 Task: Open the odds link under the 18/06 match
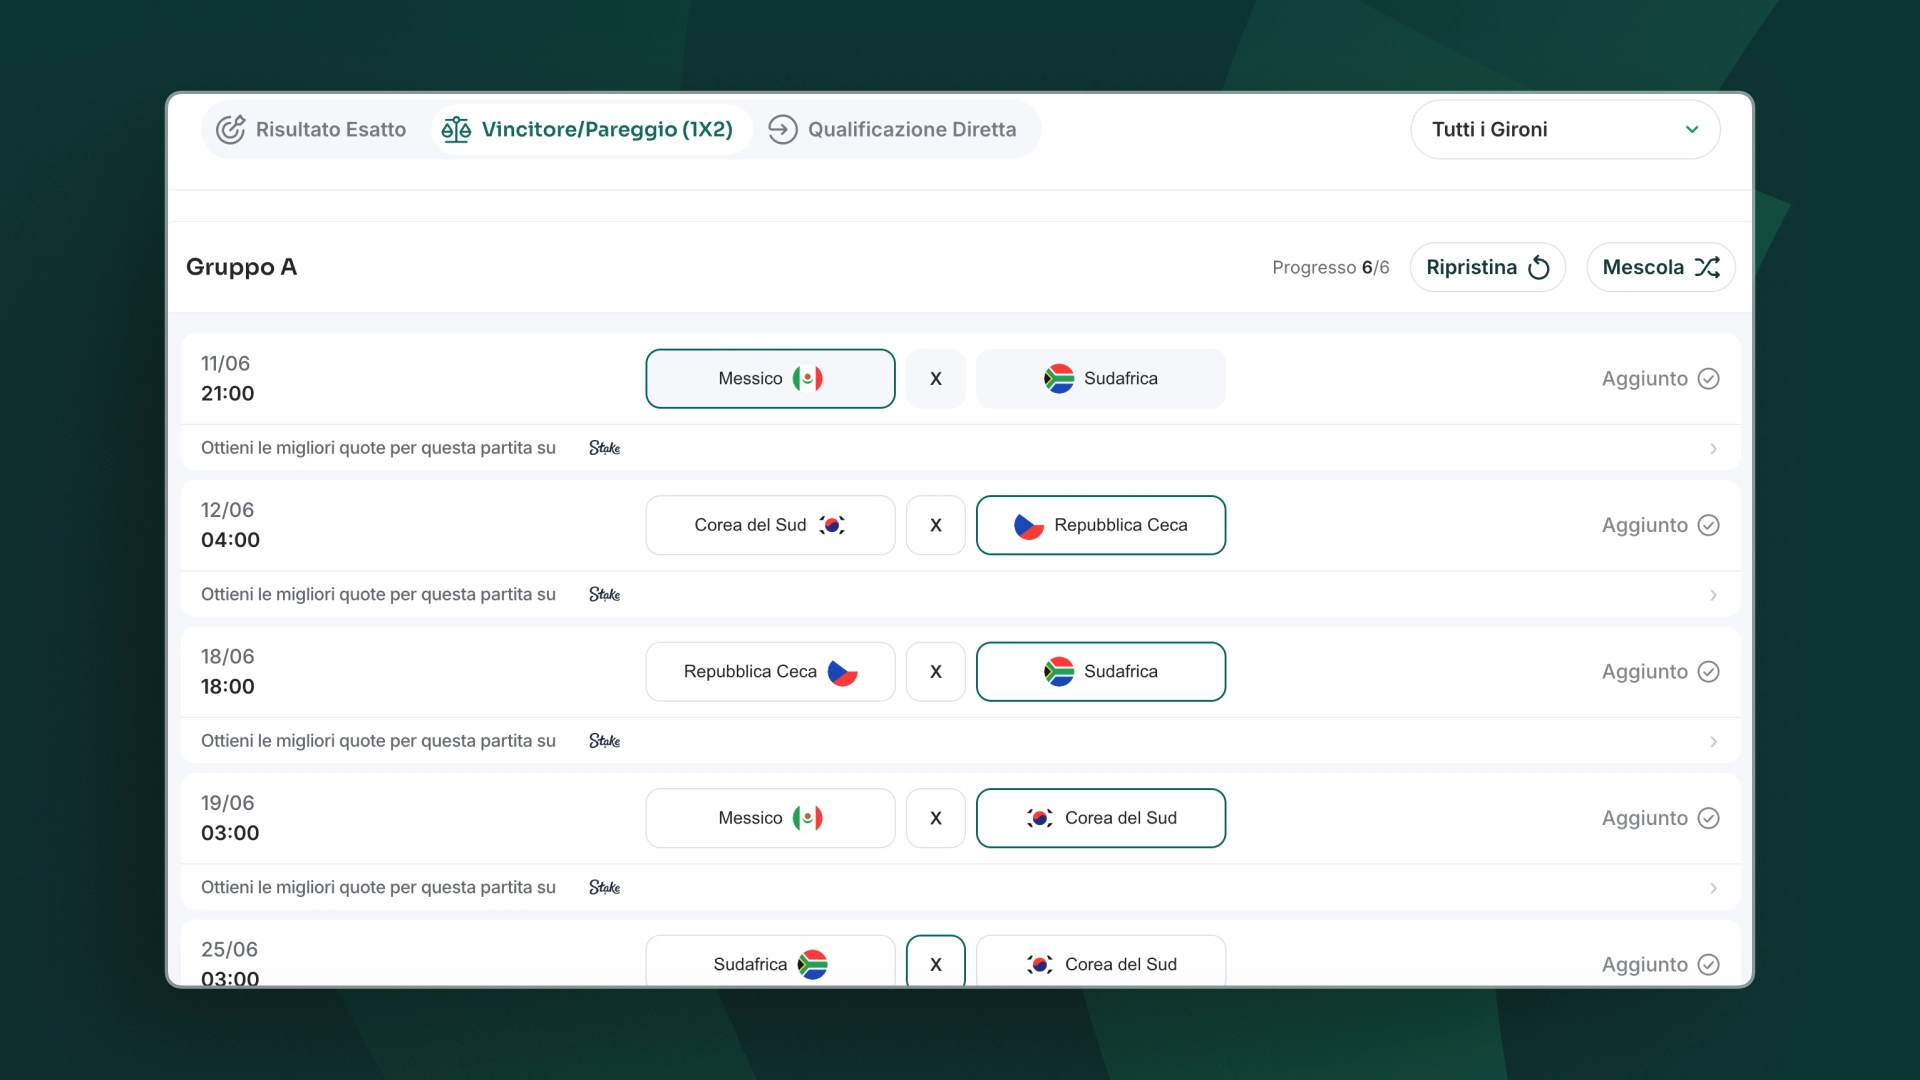point(960,741)
